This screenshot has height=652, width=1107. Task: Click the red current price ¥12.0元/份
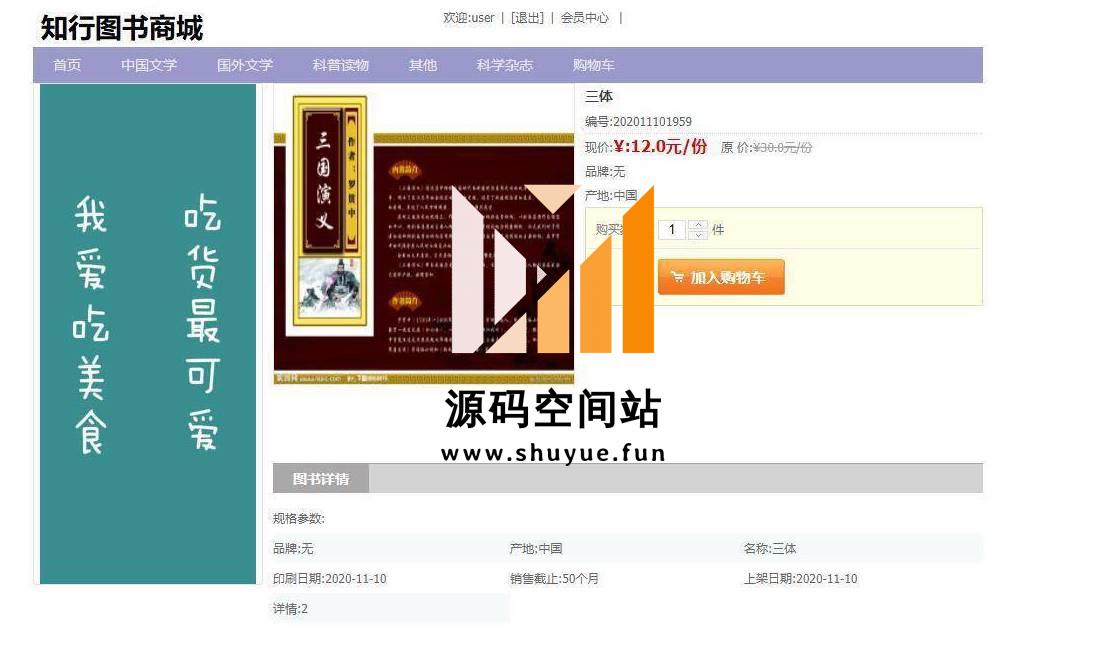(x=660, y=146)
